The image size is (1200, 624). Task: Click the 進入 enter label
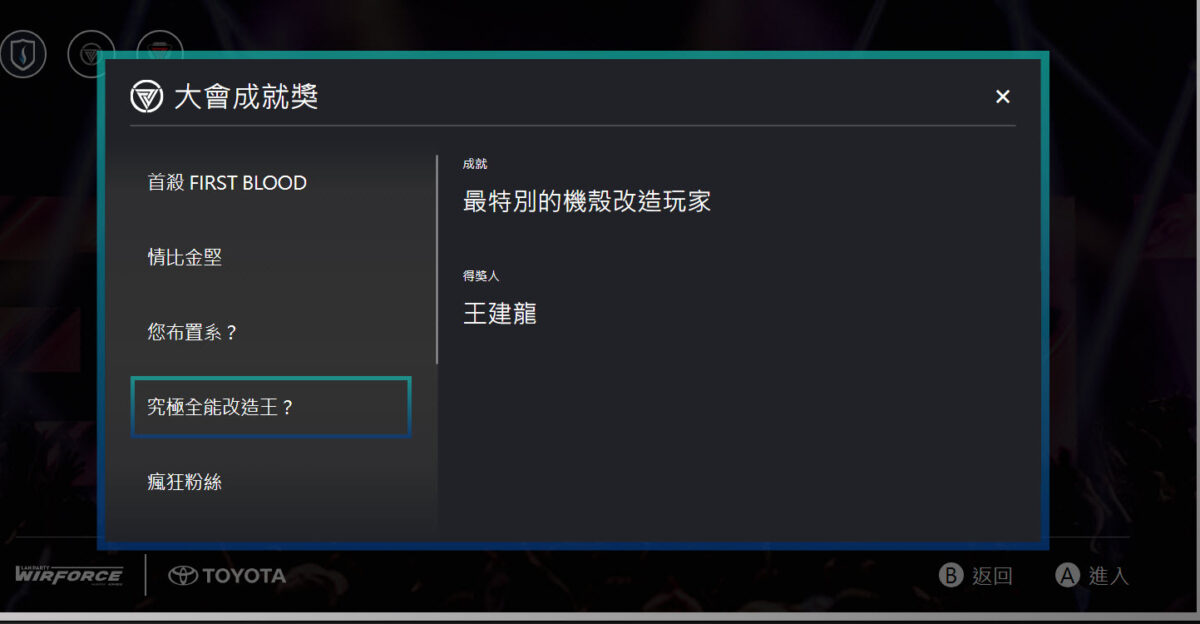pos(1108,575)
